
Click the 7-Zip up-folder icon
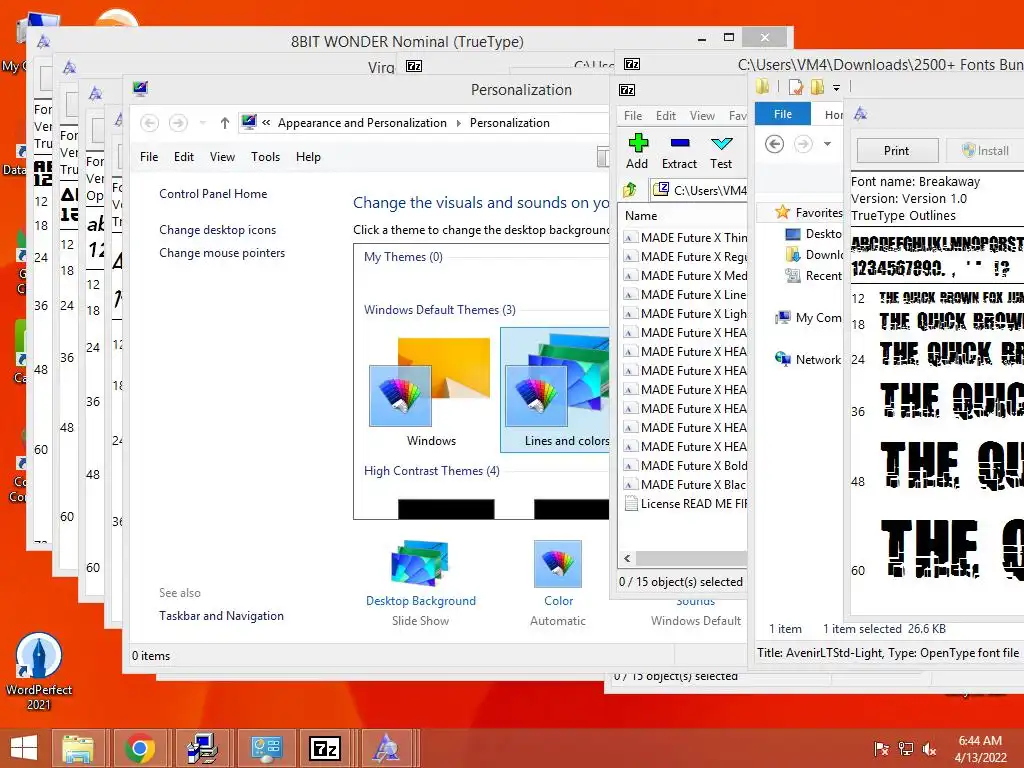click(630, 190)
